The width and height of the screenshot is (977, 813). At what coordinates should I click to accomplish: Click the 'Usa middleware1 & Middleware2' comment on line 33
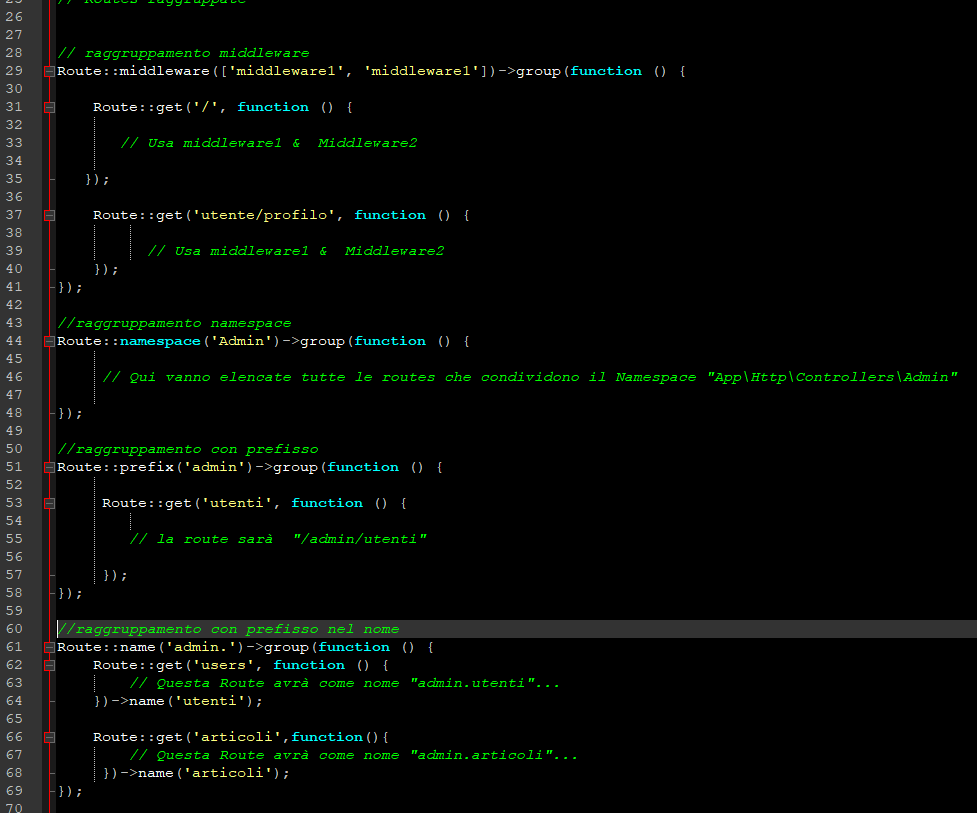pos(269,143)
